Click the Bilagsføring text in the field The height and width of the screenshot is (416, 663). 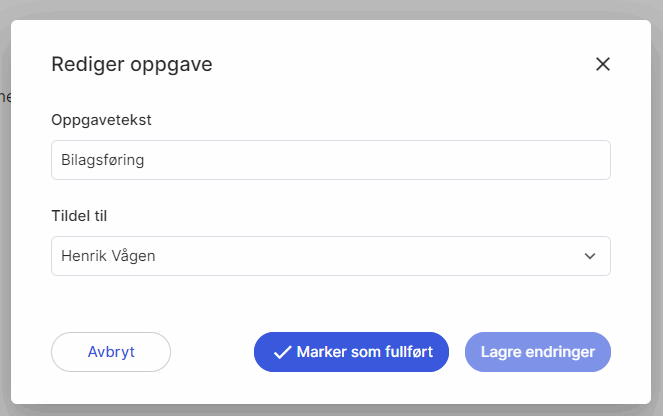[x=103, y=160]
